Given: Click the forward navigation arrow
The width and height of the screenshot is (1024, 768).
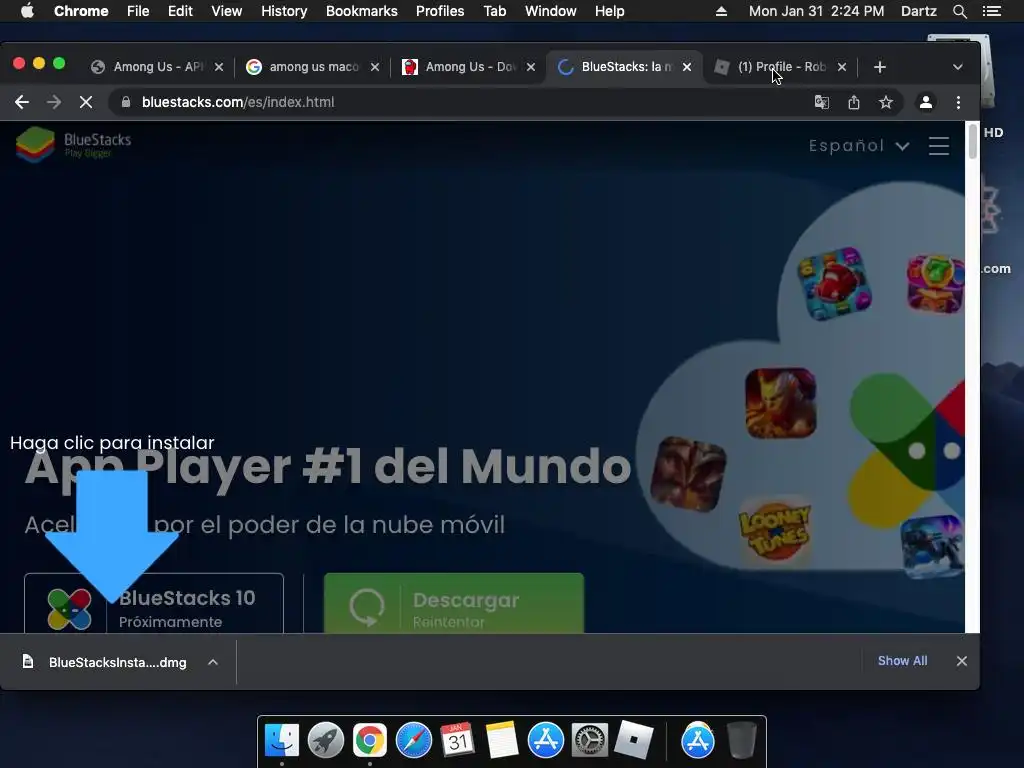Looking at the screenshot, I should click(54, 102).
